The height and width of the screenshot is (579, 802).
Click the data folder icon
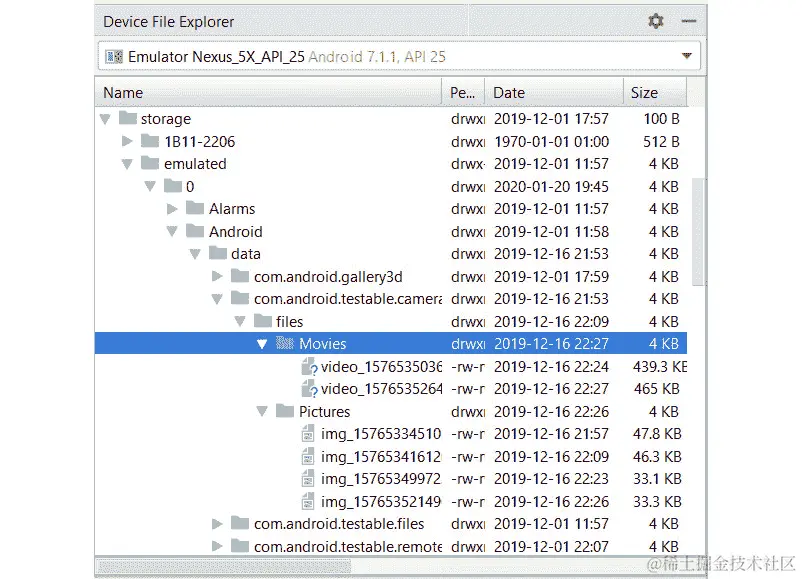pos(218,253)
